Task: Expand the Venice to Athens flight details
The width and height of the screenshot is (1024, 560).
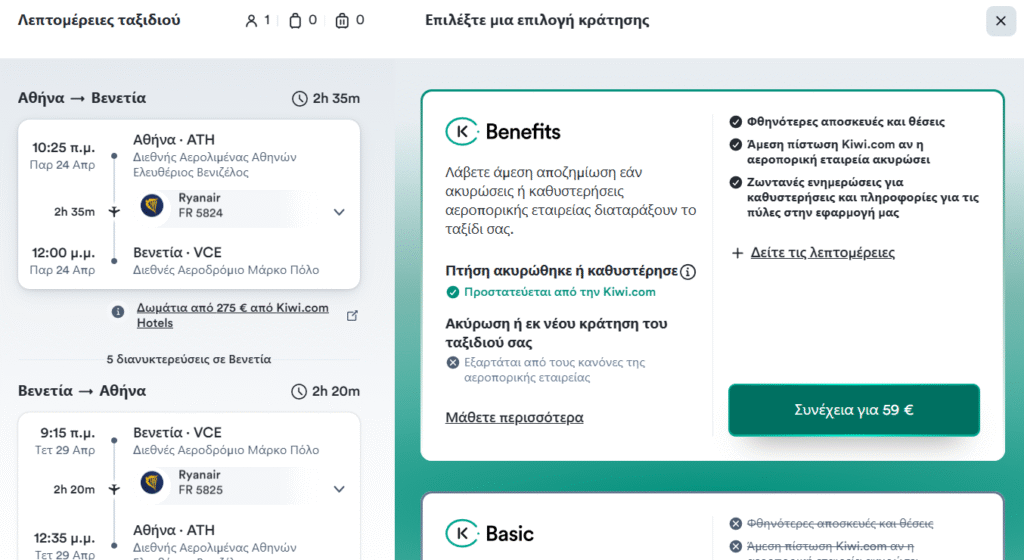Action: point(339,489)
